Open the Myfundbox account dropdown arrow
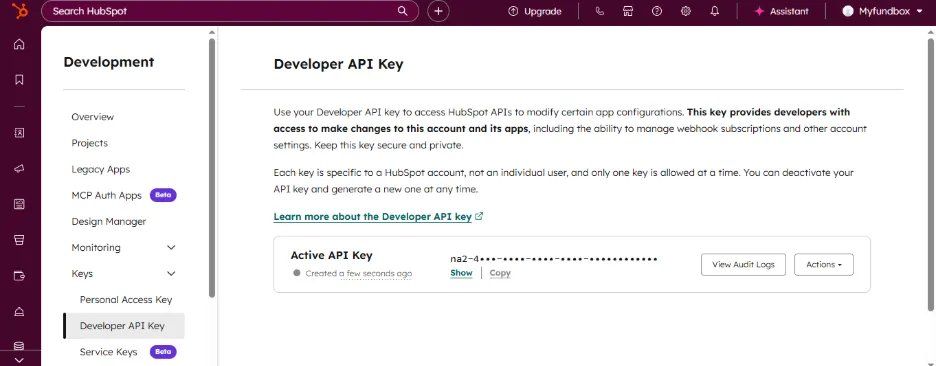Image resolution: width=936 pixels, height=366 pixels. pyautogui.click(x=919, y=11)
